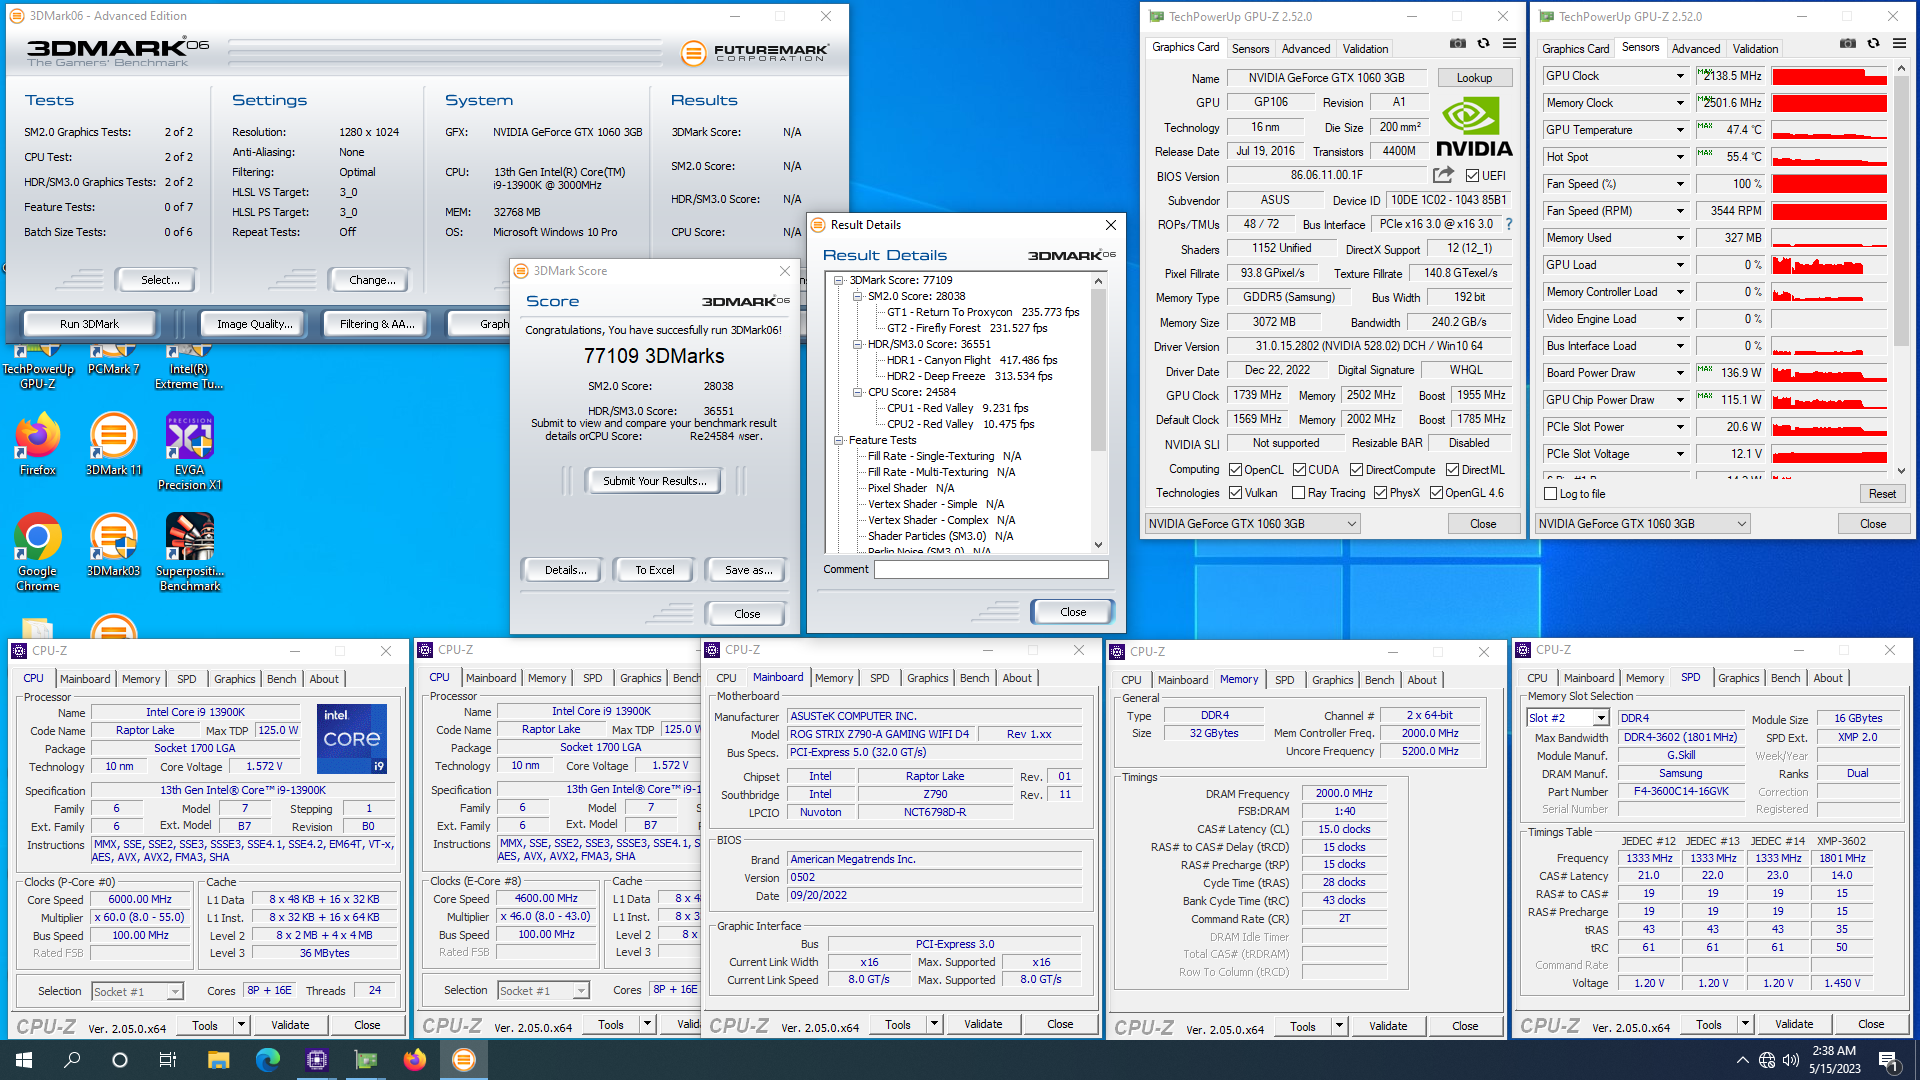This screenshot has width=1920, height=1080.
Task: Click the 3DMark06 taskbar icon
Action: (463, 1060)
